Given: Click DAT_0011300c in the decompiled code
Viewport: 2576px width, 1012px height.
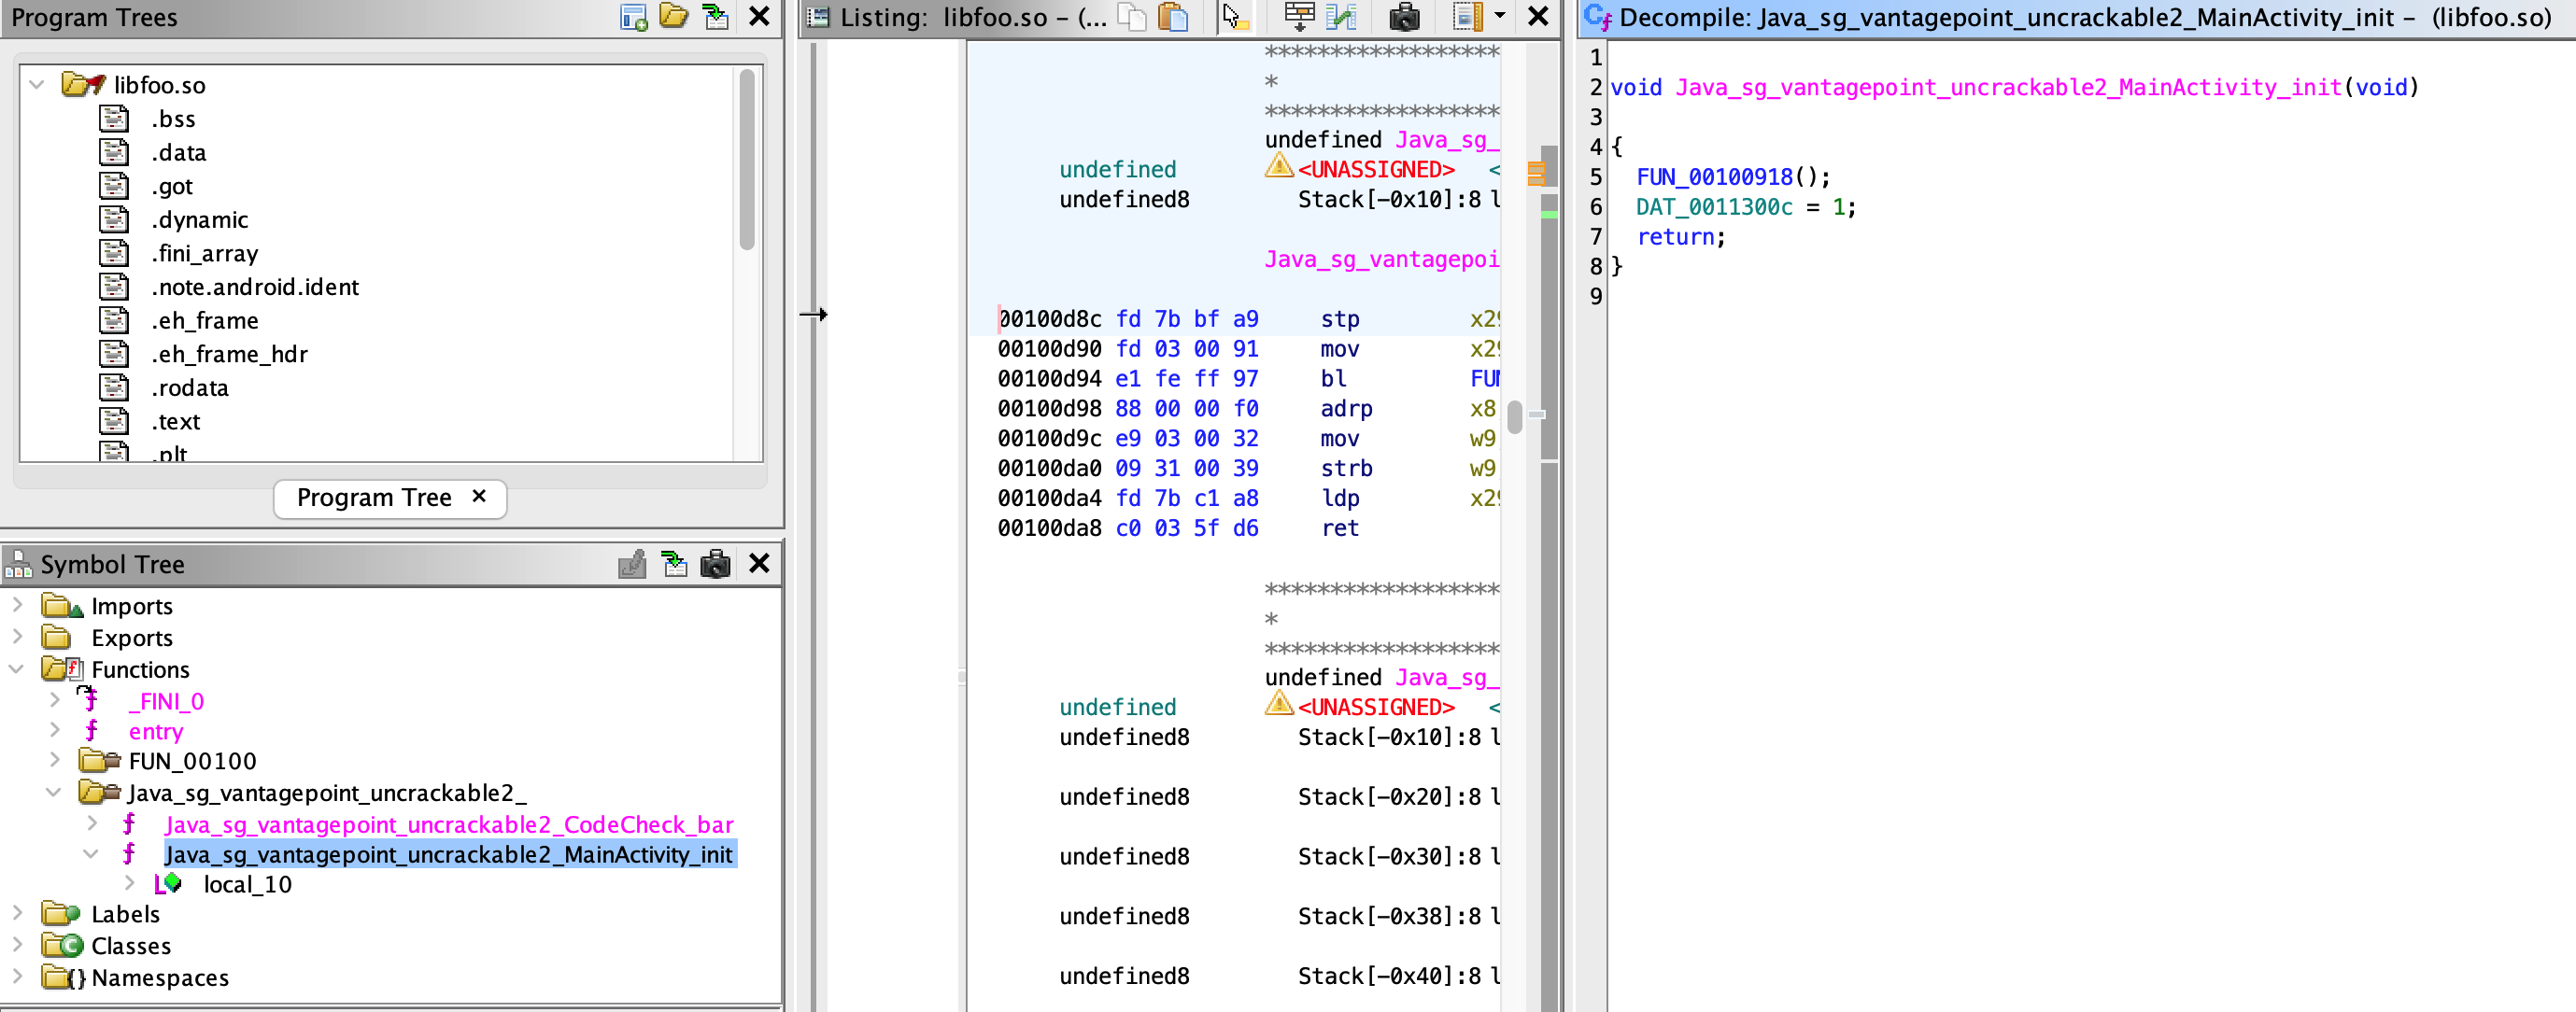Looking at the screenshot, I should [1713, 207].
